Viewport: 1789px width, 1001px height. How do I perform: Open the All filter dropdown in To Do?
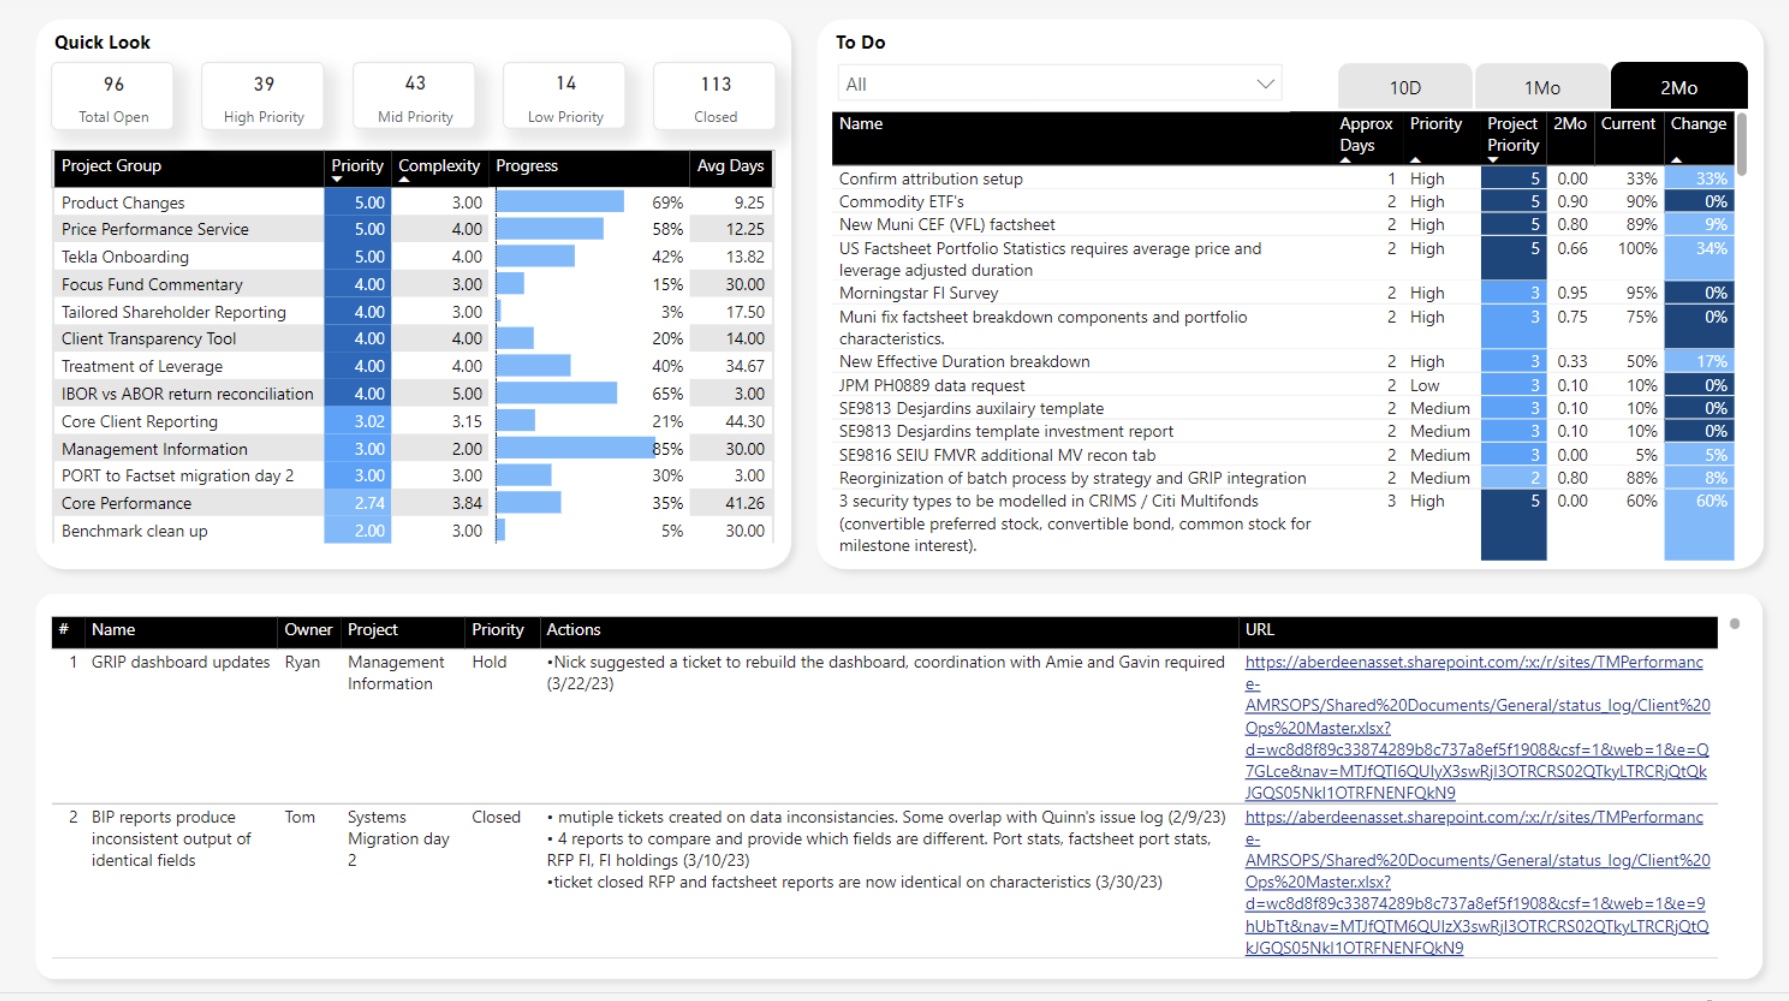(x=1059, y=84)
